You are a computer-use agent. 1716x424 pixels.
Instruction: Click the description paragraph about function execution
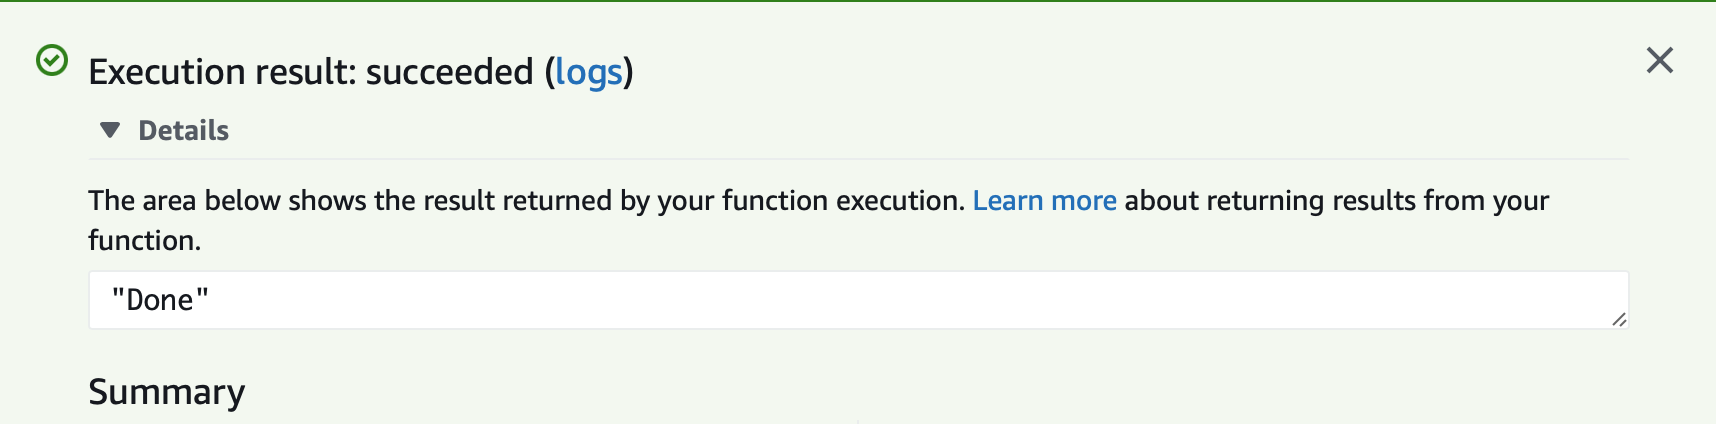818,220
